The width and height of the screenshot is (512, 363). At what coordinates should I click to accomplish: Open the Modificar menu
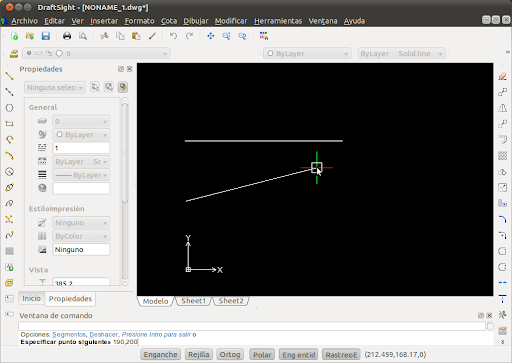point(231,21)
